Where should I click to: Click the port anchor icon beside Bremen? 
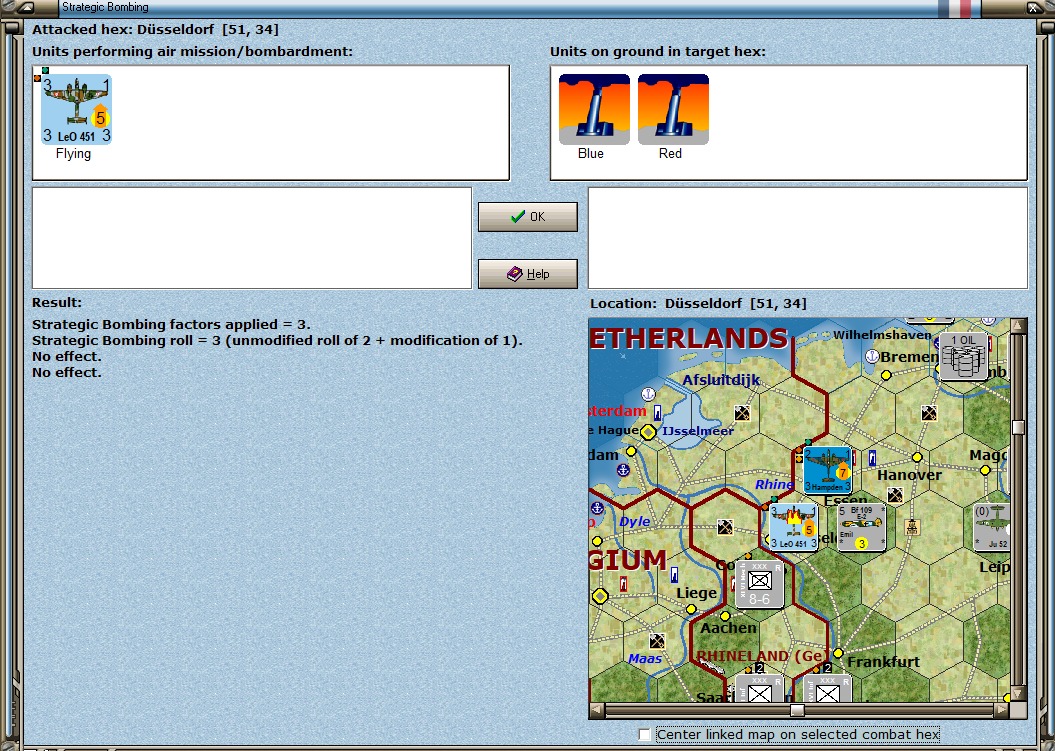pyautogui.click(x=873, y=355)
